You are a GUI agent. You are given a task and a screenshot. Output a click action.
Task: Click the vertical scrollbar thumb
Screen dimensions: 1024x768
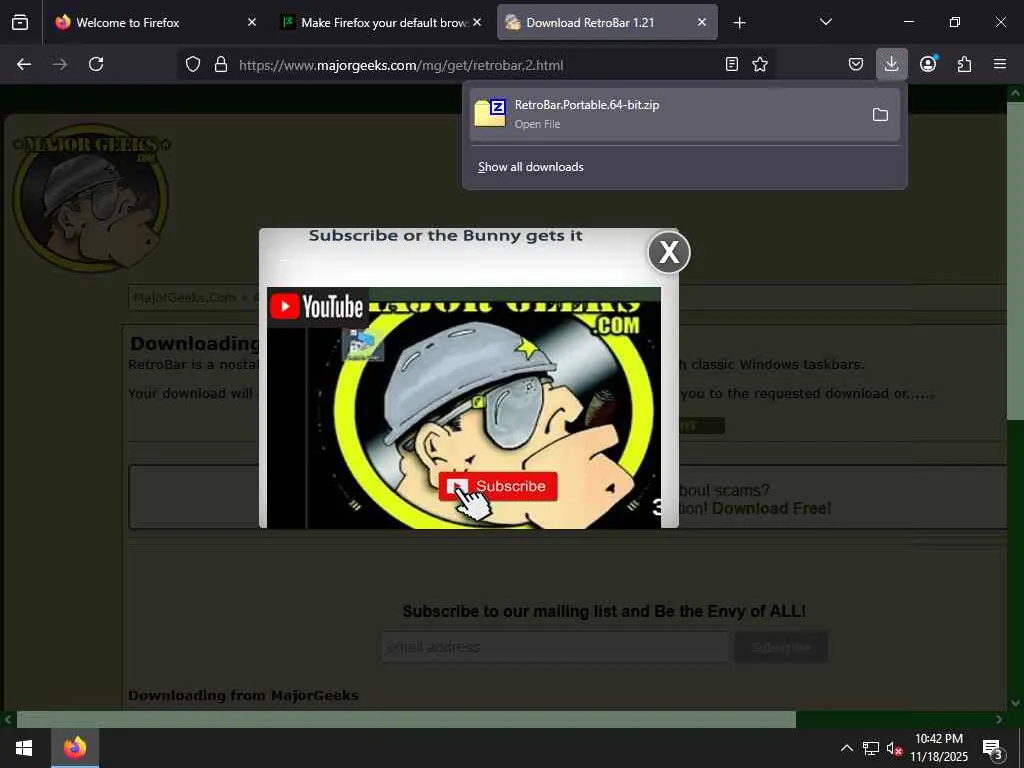pyautogui.click(x=1015, y=261)
